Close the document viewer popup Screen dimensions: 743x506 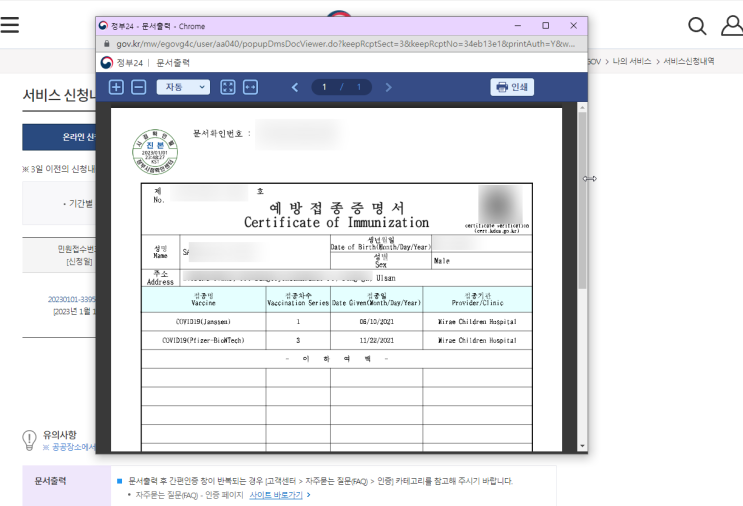click(573, 26)
